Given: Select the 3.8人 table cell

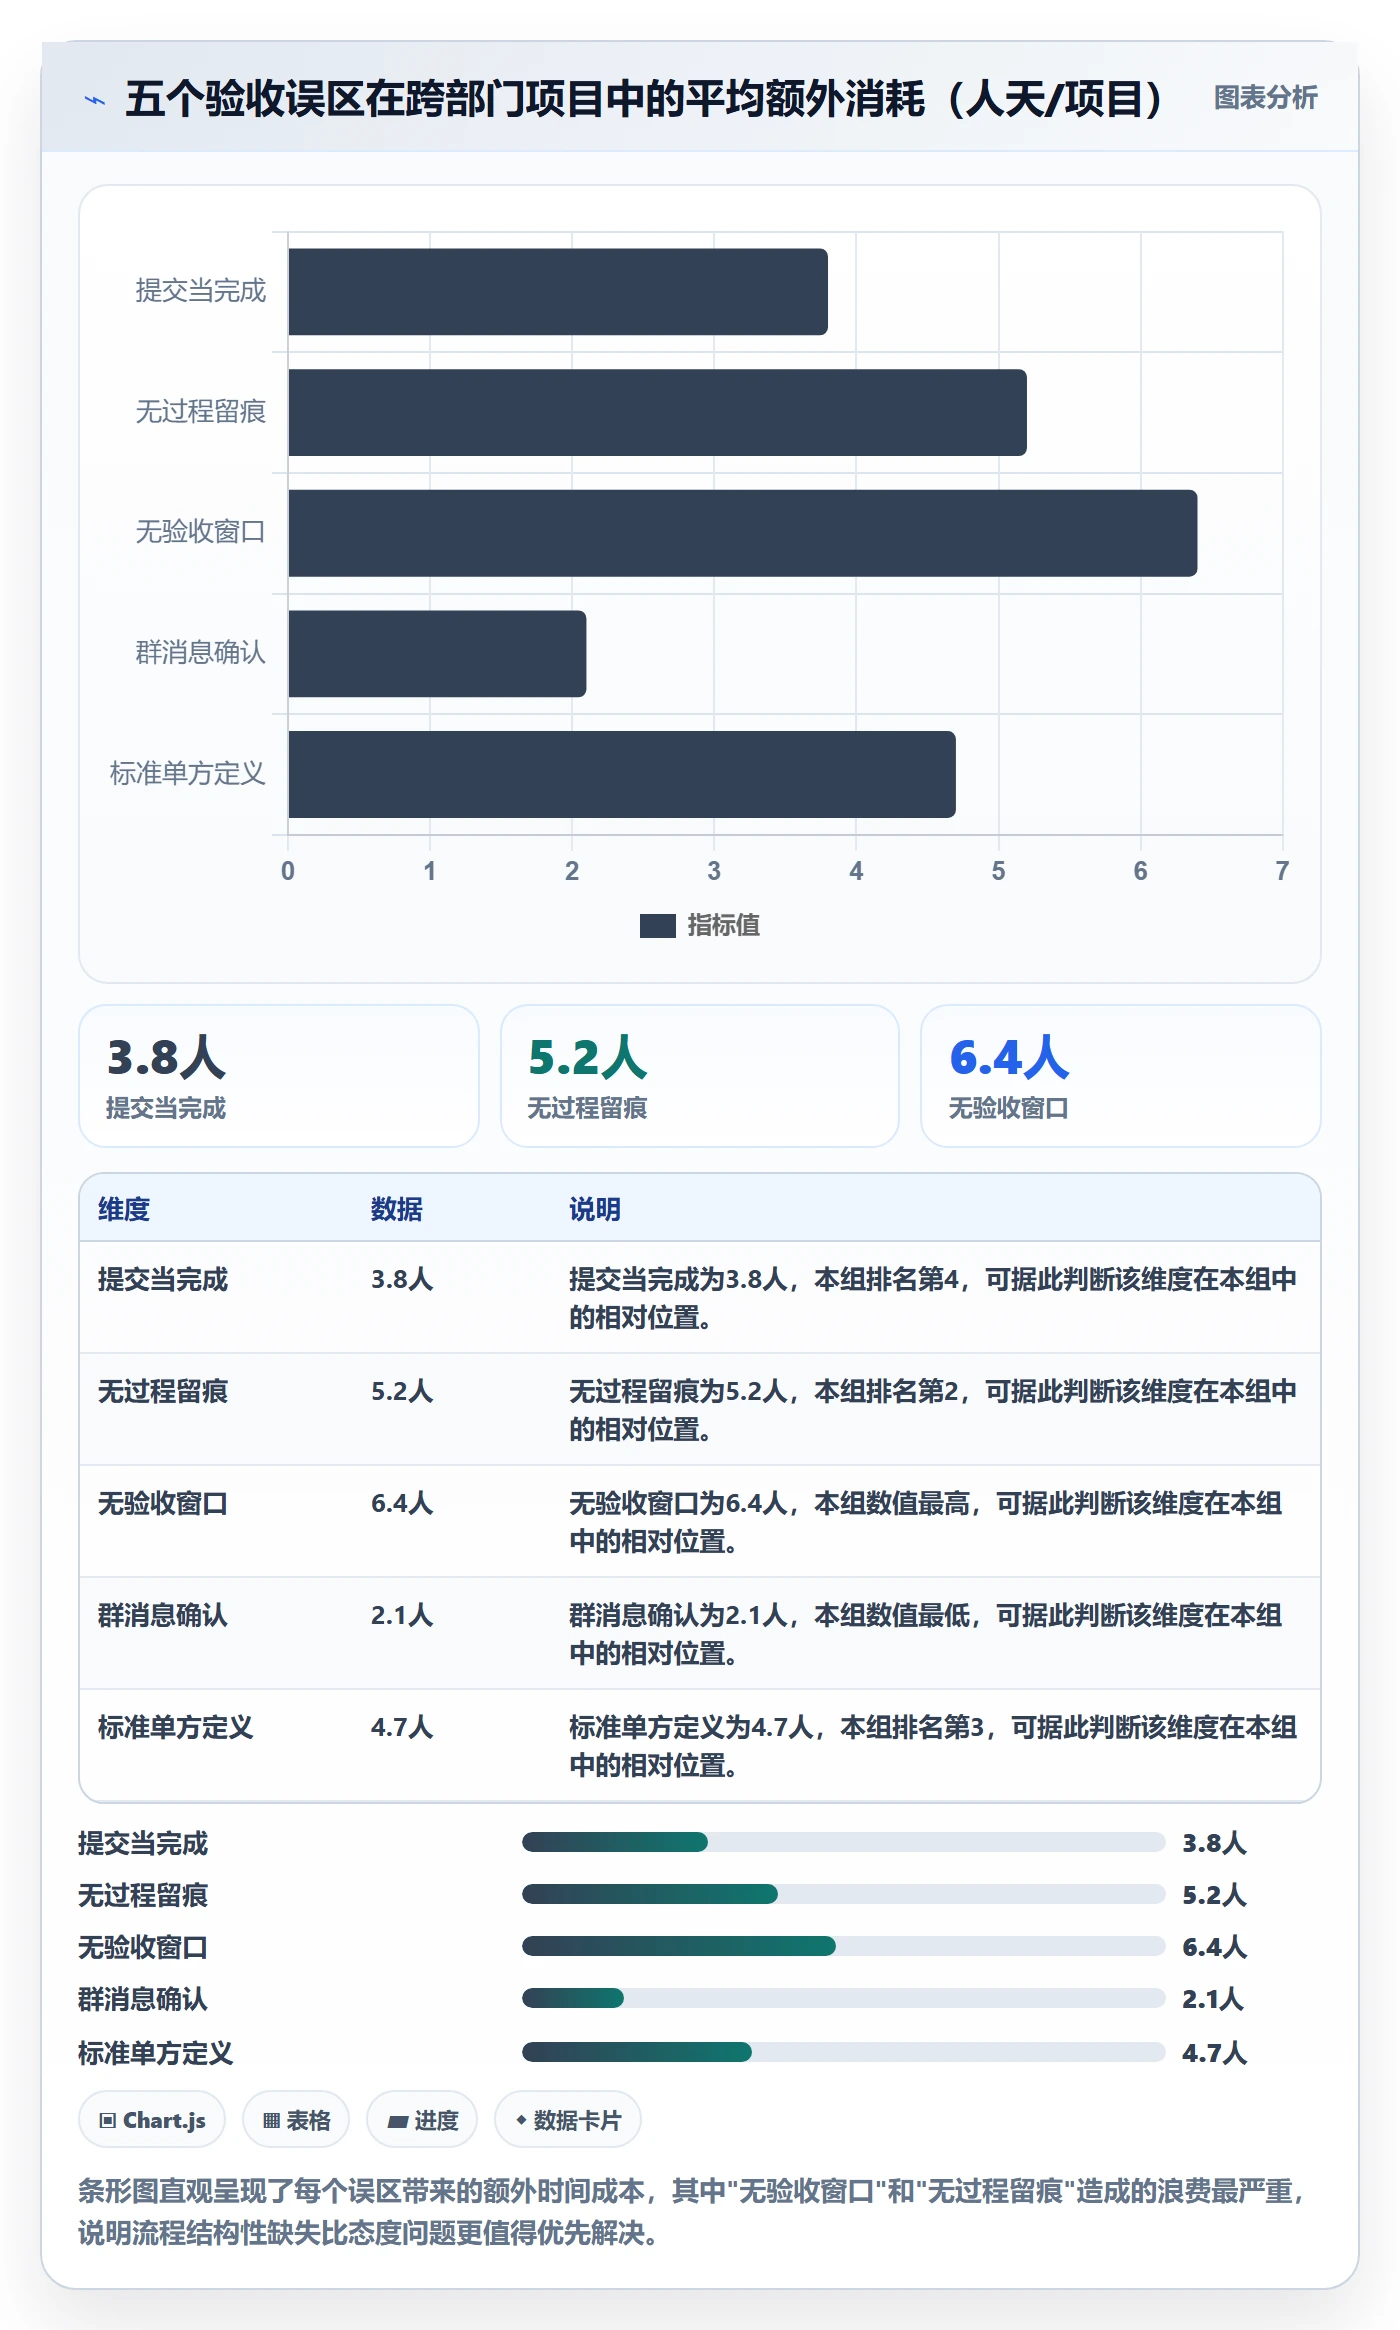Looking at the screenshot, I should 402,1280.
